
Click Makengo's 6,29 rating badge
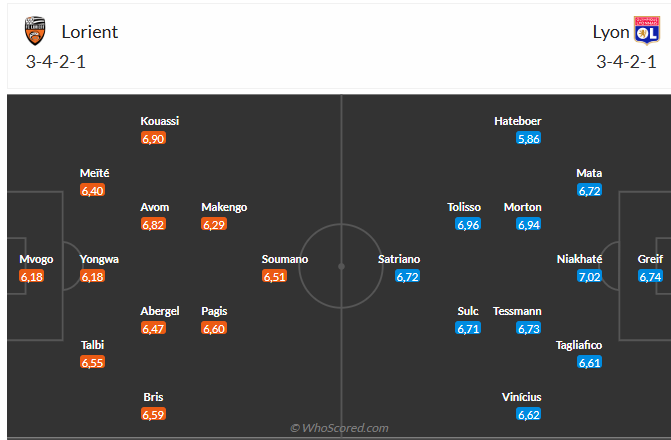coord(214,225)
